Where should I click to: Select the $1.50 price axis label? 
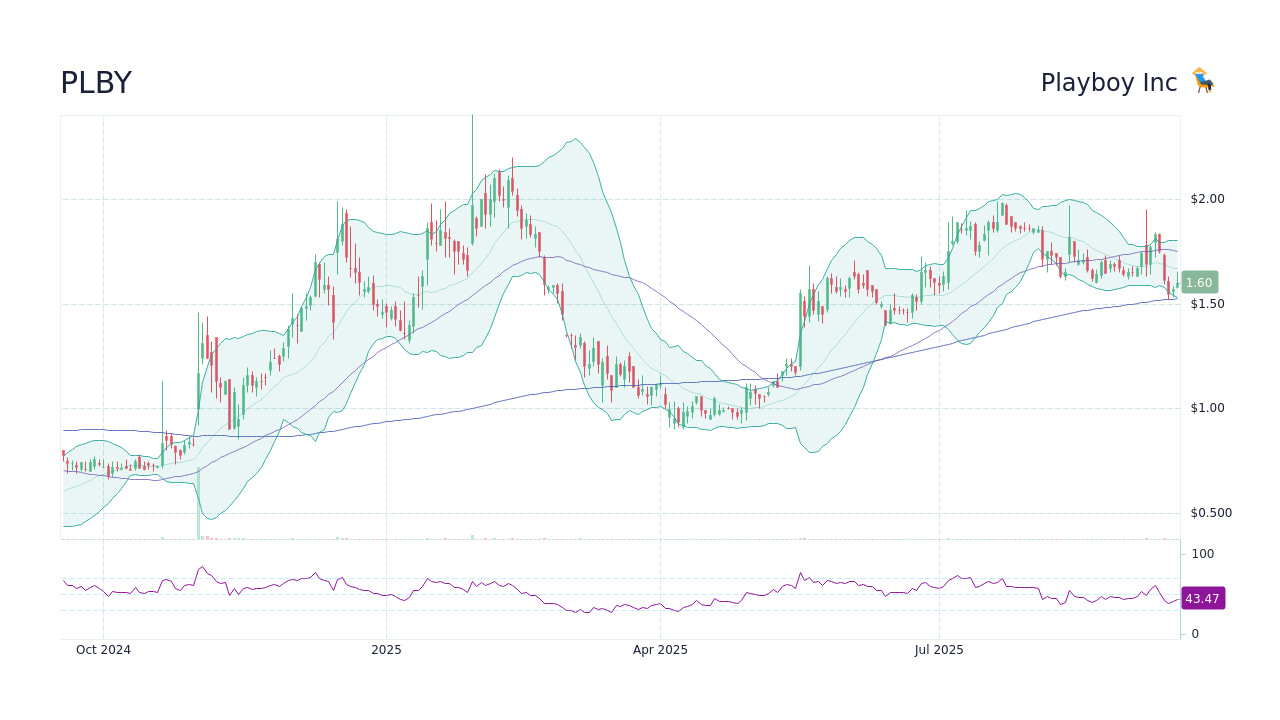[1208, 303]
